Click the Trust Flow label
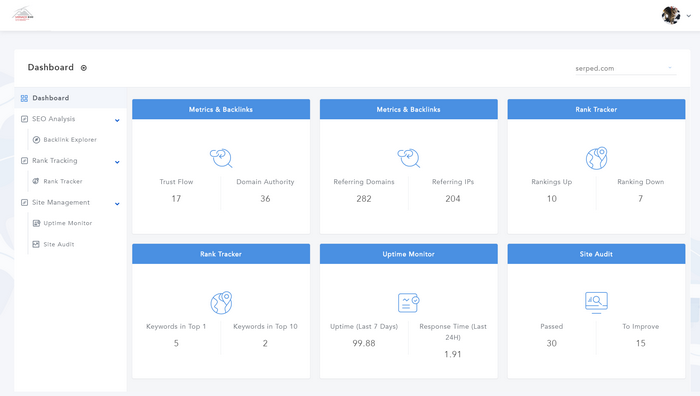The height and width of the screenshot is (396, 700). (x=176, y=182)
